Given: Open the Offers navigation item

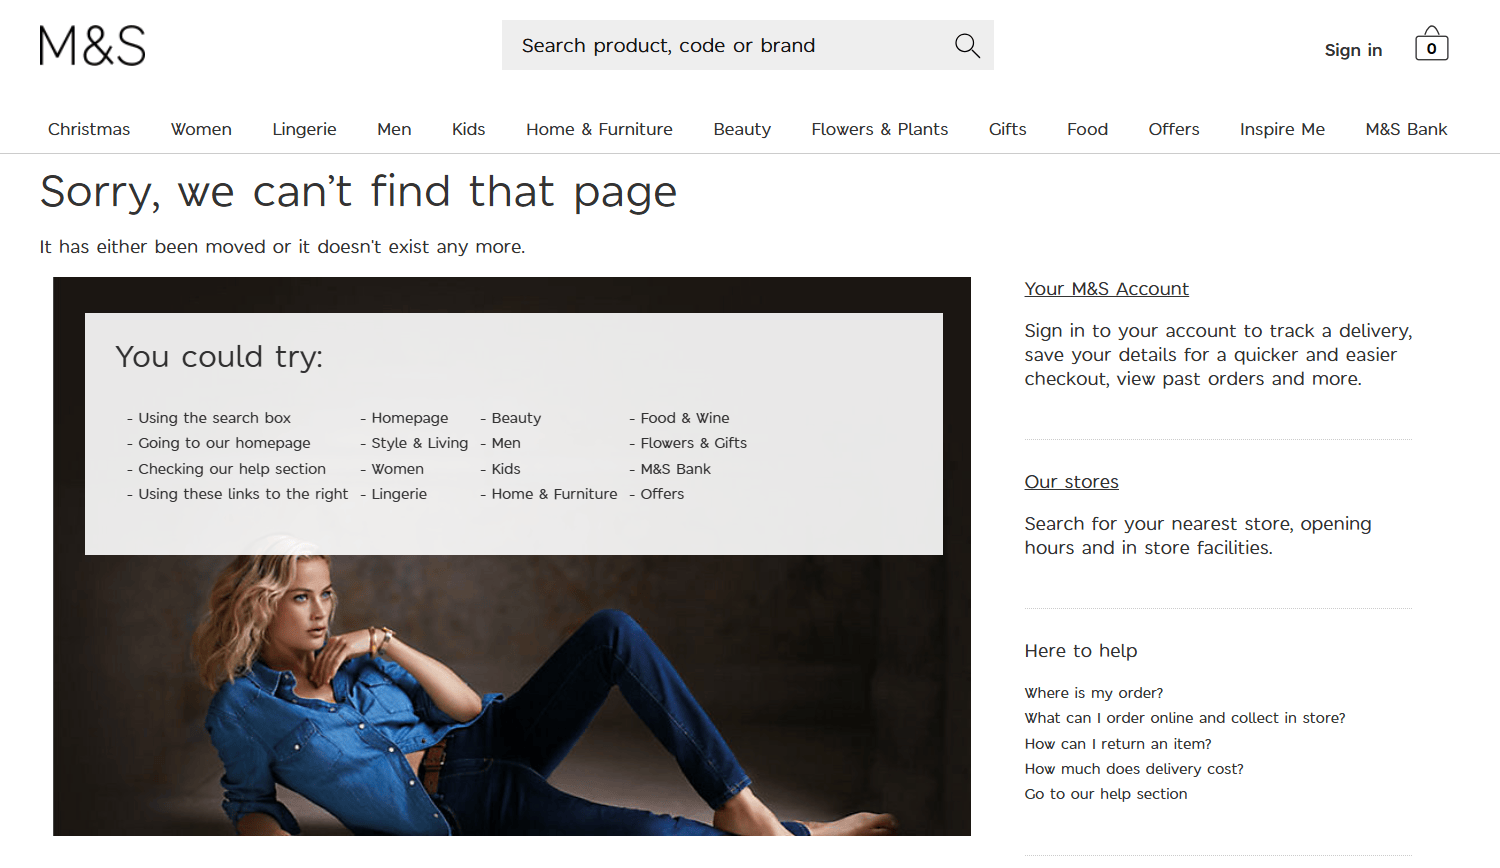Looking at the screenshot, I should pyautogui.click(x=1173, y=129).
